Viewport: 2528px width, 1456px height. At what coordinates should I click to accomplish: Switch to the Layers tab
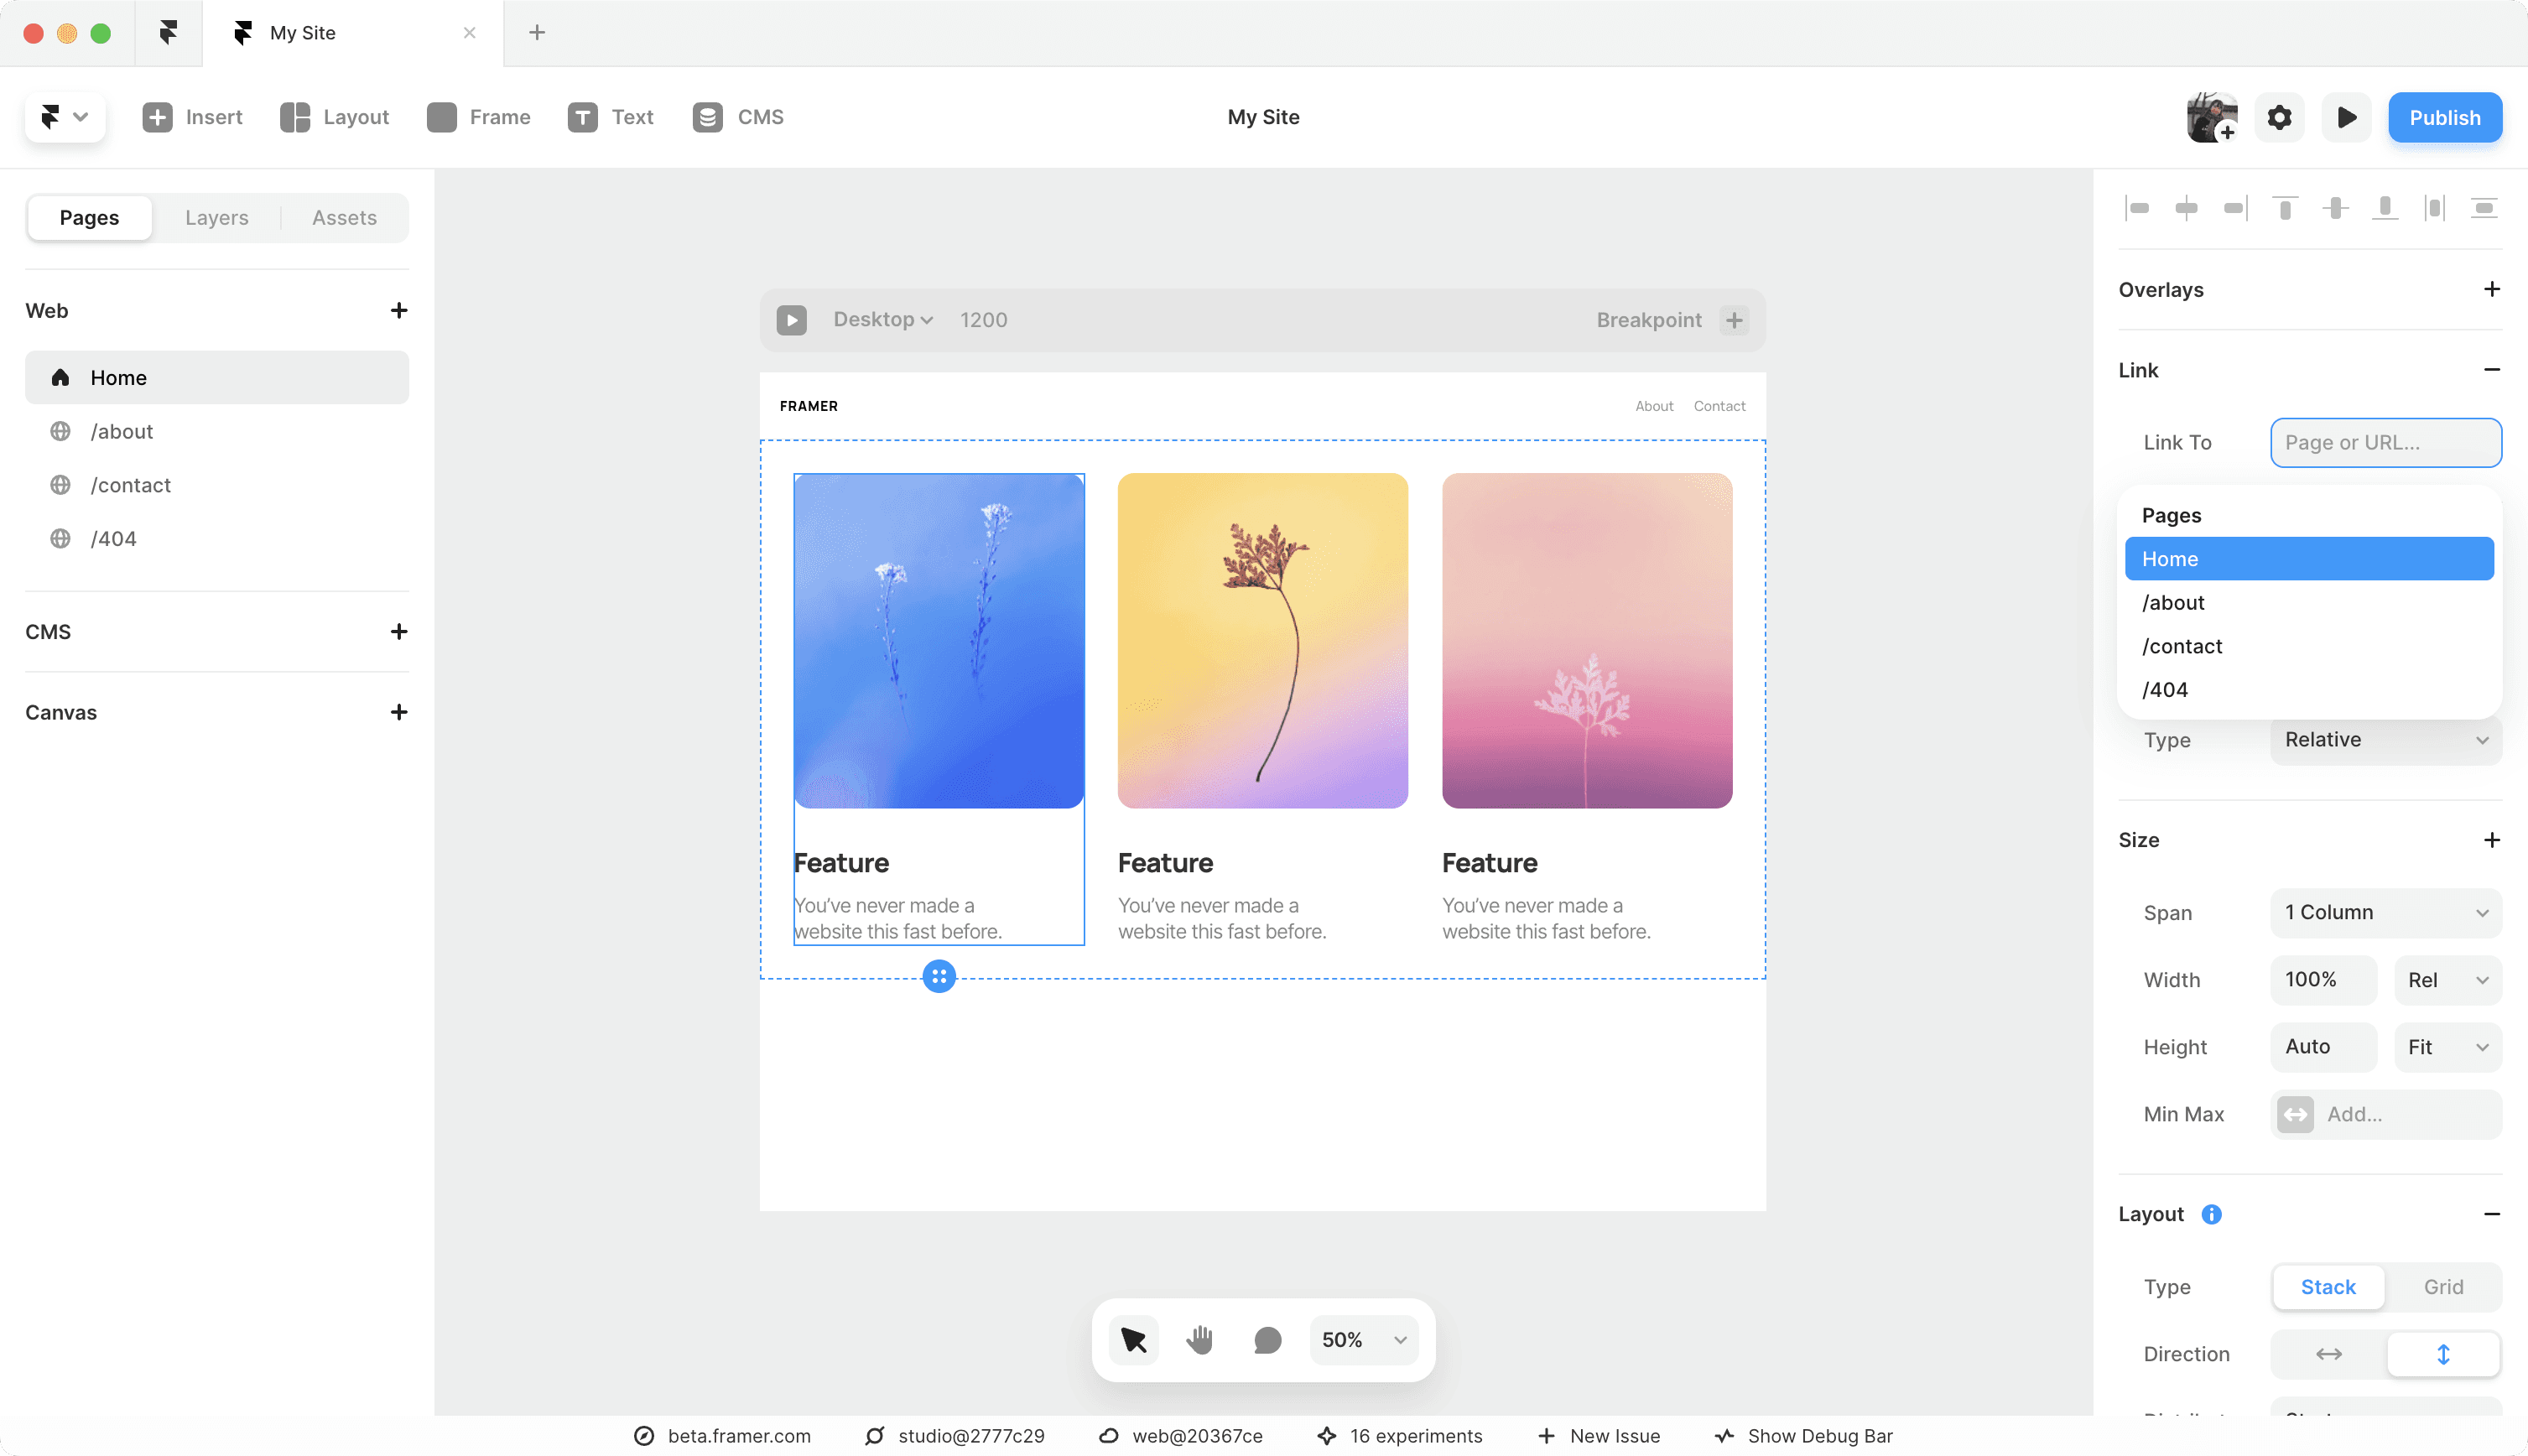tap(216, 218)
